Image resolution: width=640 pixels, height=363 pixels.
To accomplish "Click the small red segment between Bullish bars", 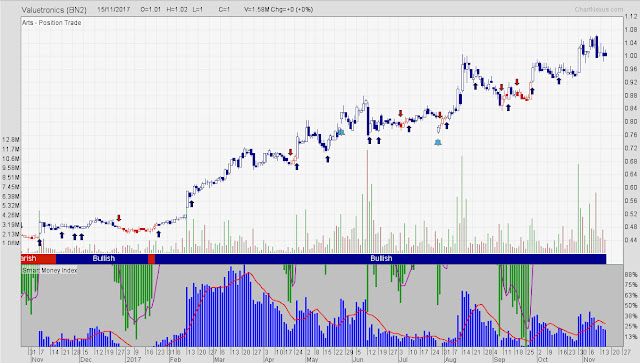I will coord(151,258).
